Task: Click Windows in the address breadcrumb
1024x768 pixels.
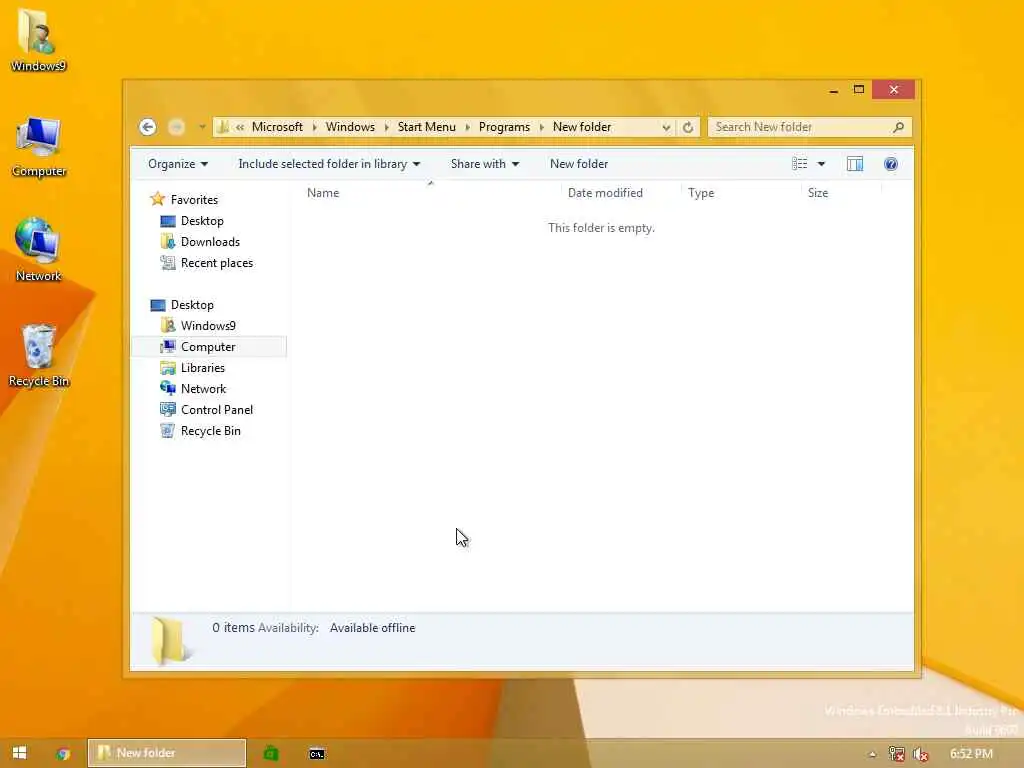Action: 350,127
